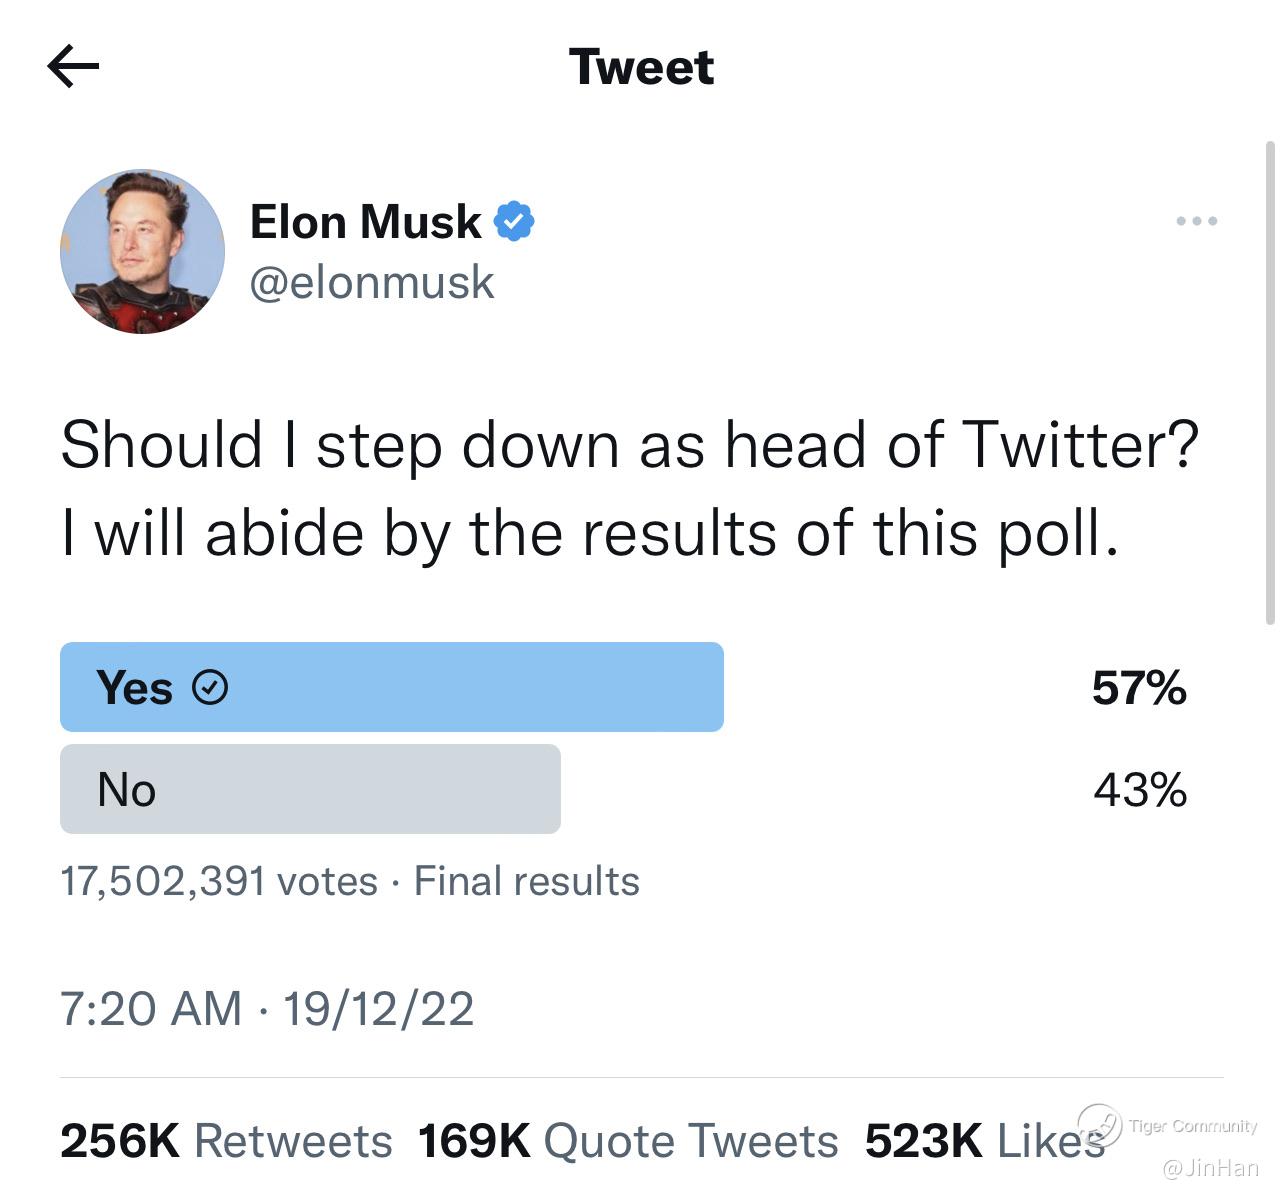
Task: Tap the back arrow icon
Action: coord(73,67)
